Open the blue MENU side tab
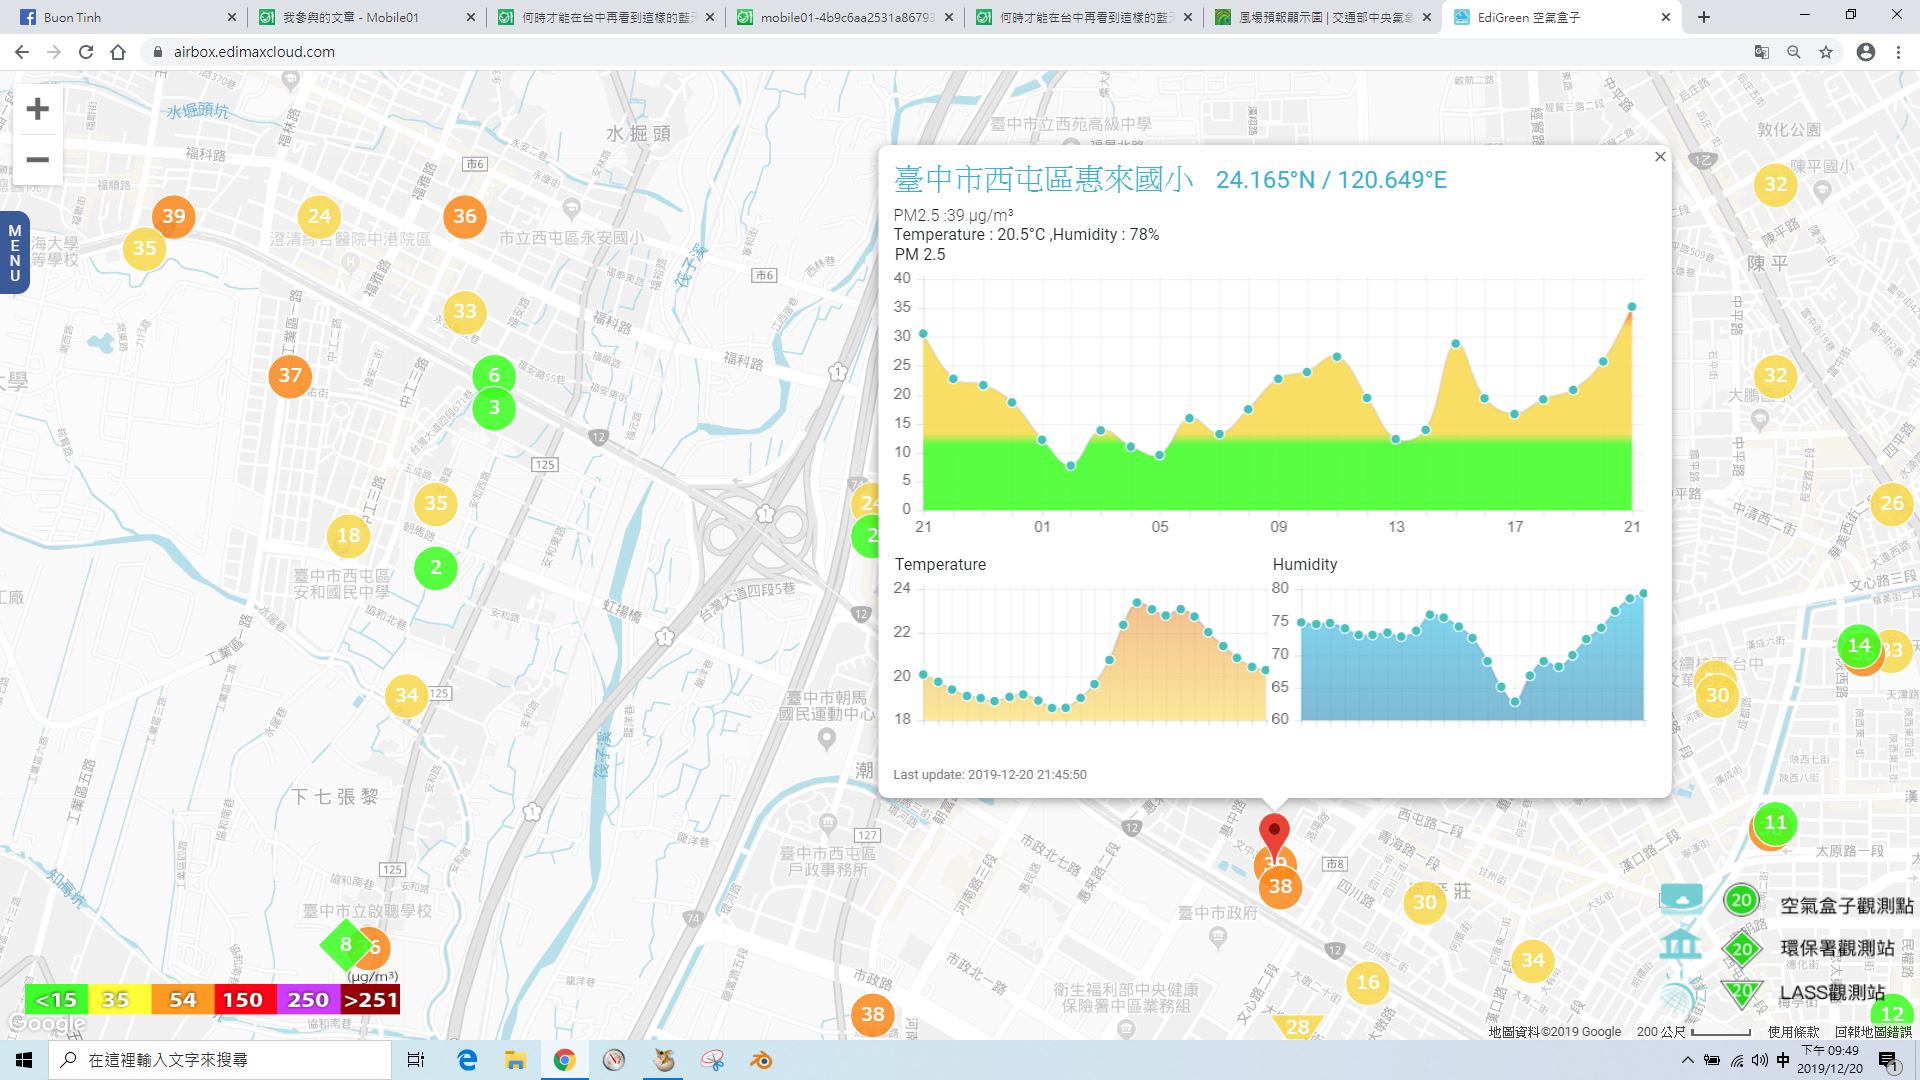This screenshot has height=1080, width=1920. pos(14,253)
